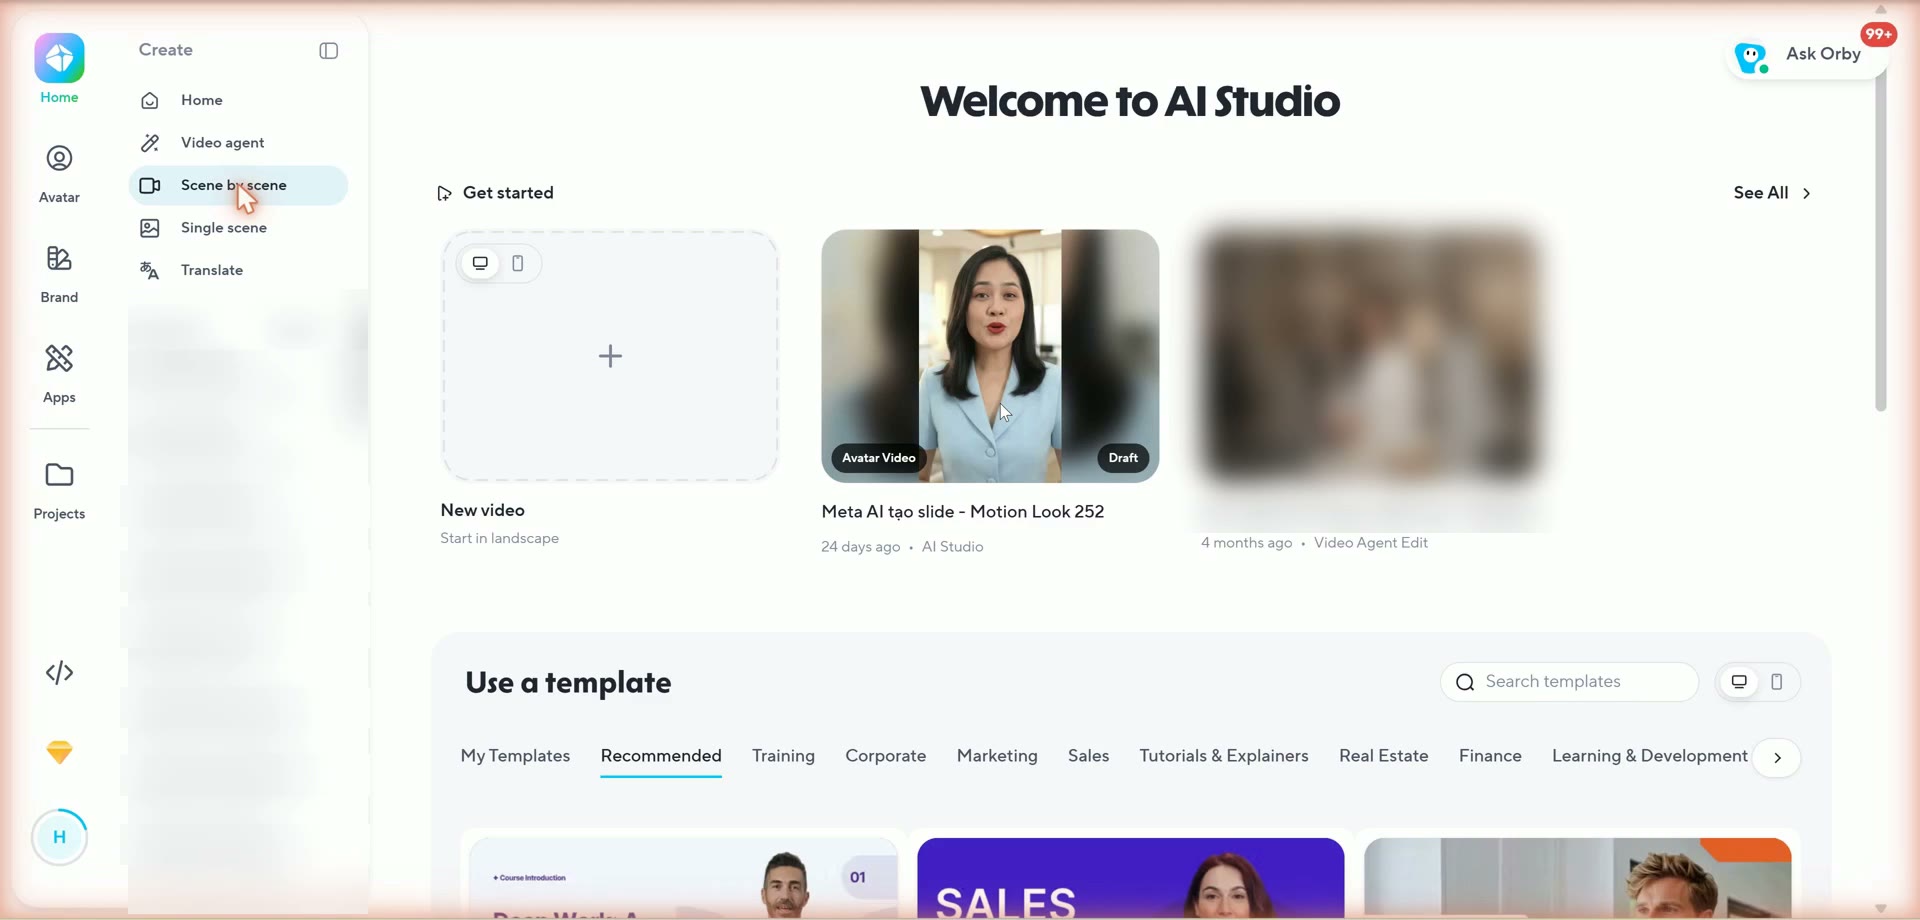Open the Ask Orby assistant

point(1806,55)
